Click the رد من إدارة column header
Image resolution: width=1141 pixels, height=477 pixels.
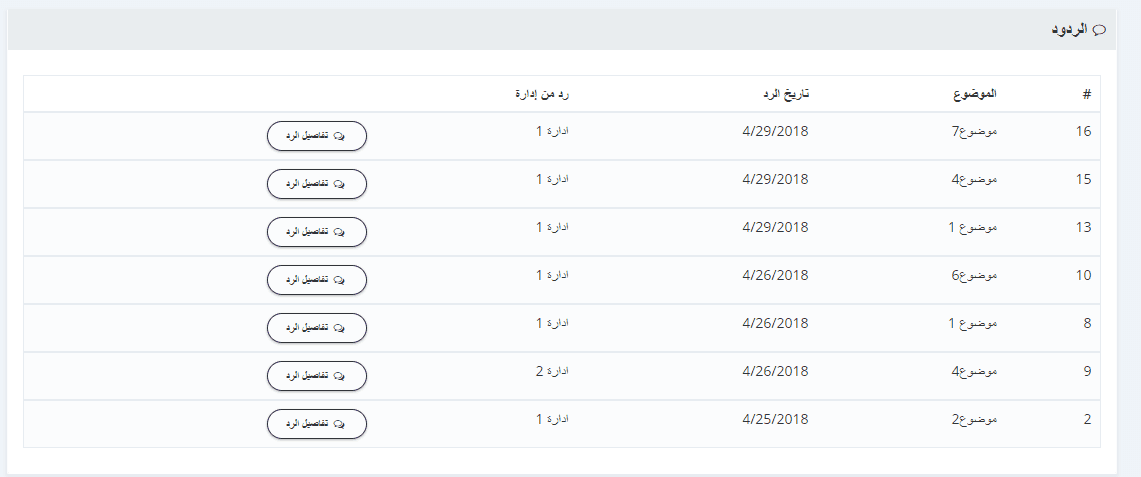coord(541,94)
